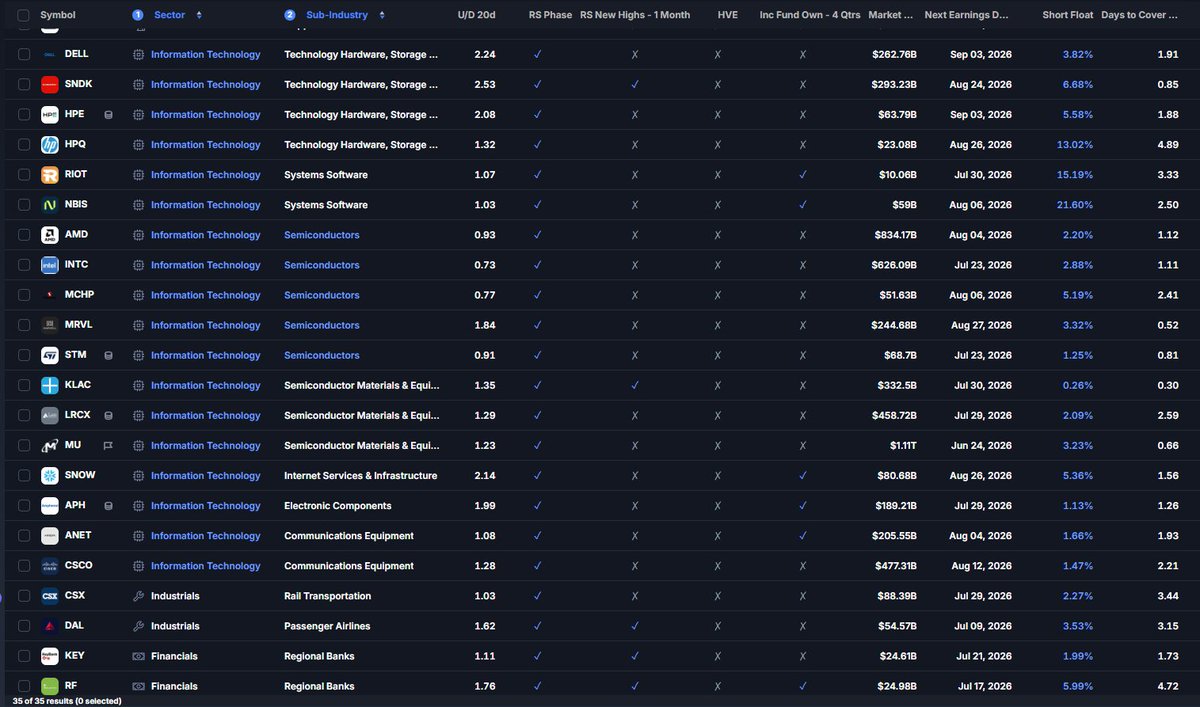The height and width of the screenshot is (707, 1200).
Task: Check the DELL row checkbox
Action: (x=24, y=55)
